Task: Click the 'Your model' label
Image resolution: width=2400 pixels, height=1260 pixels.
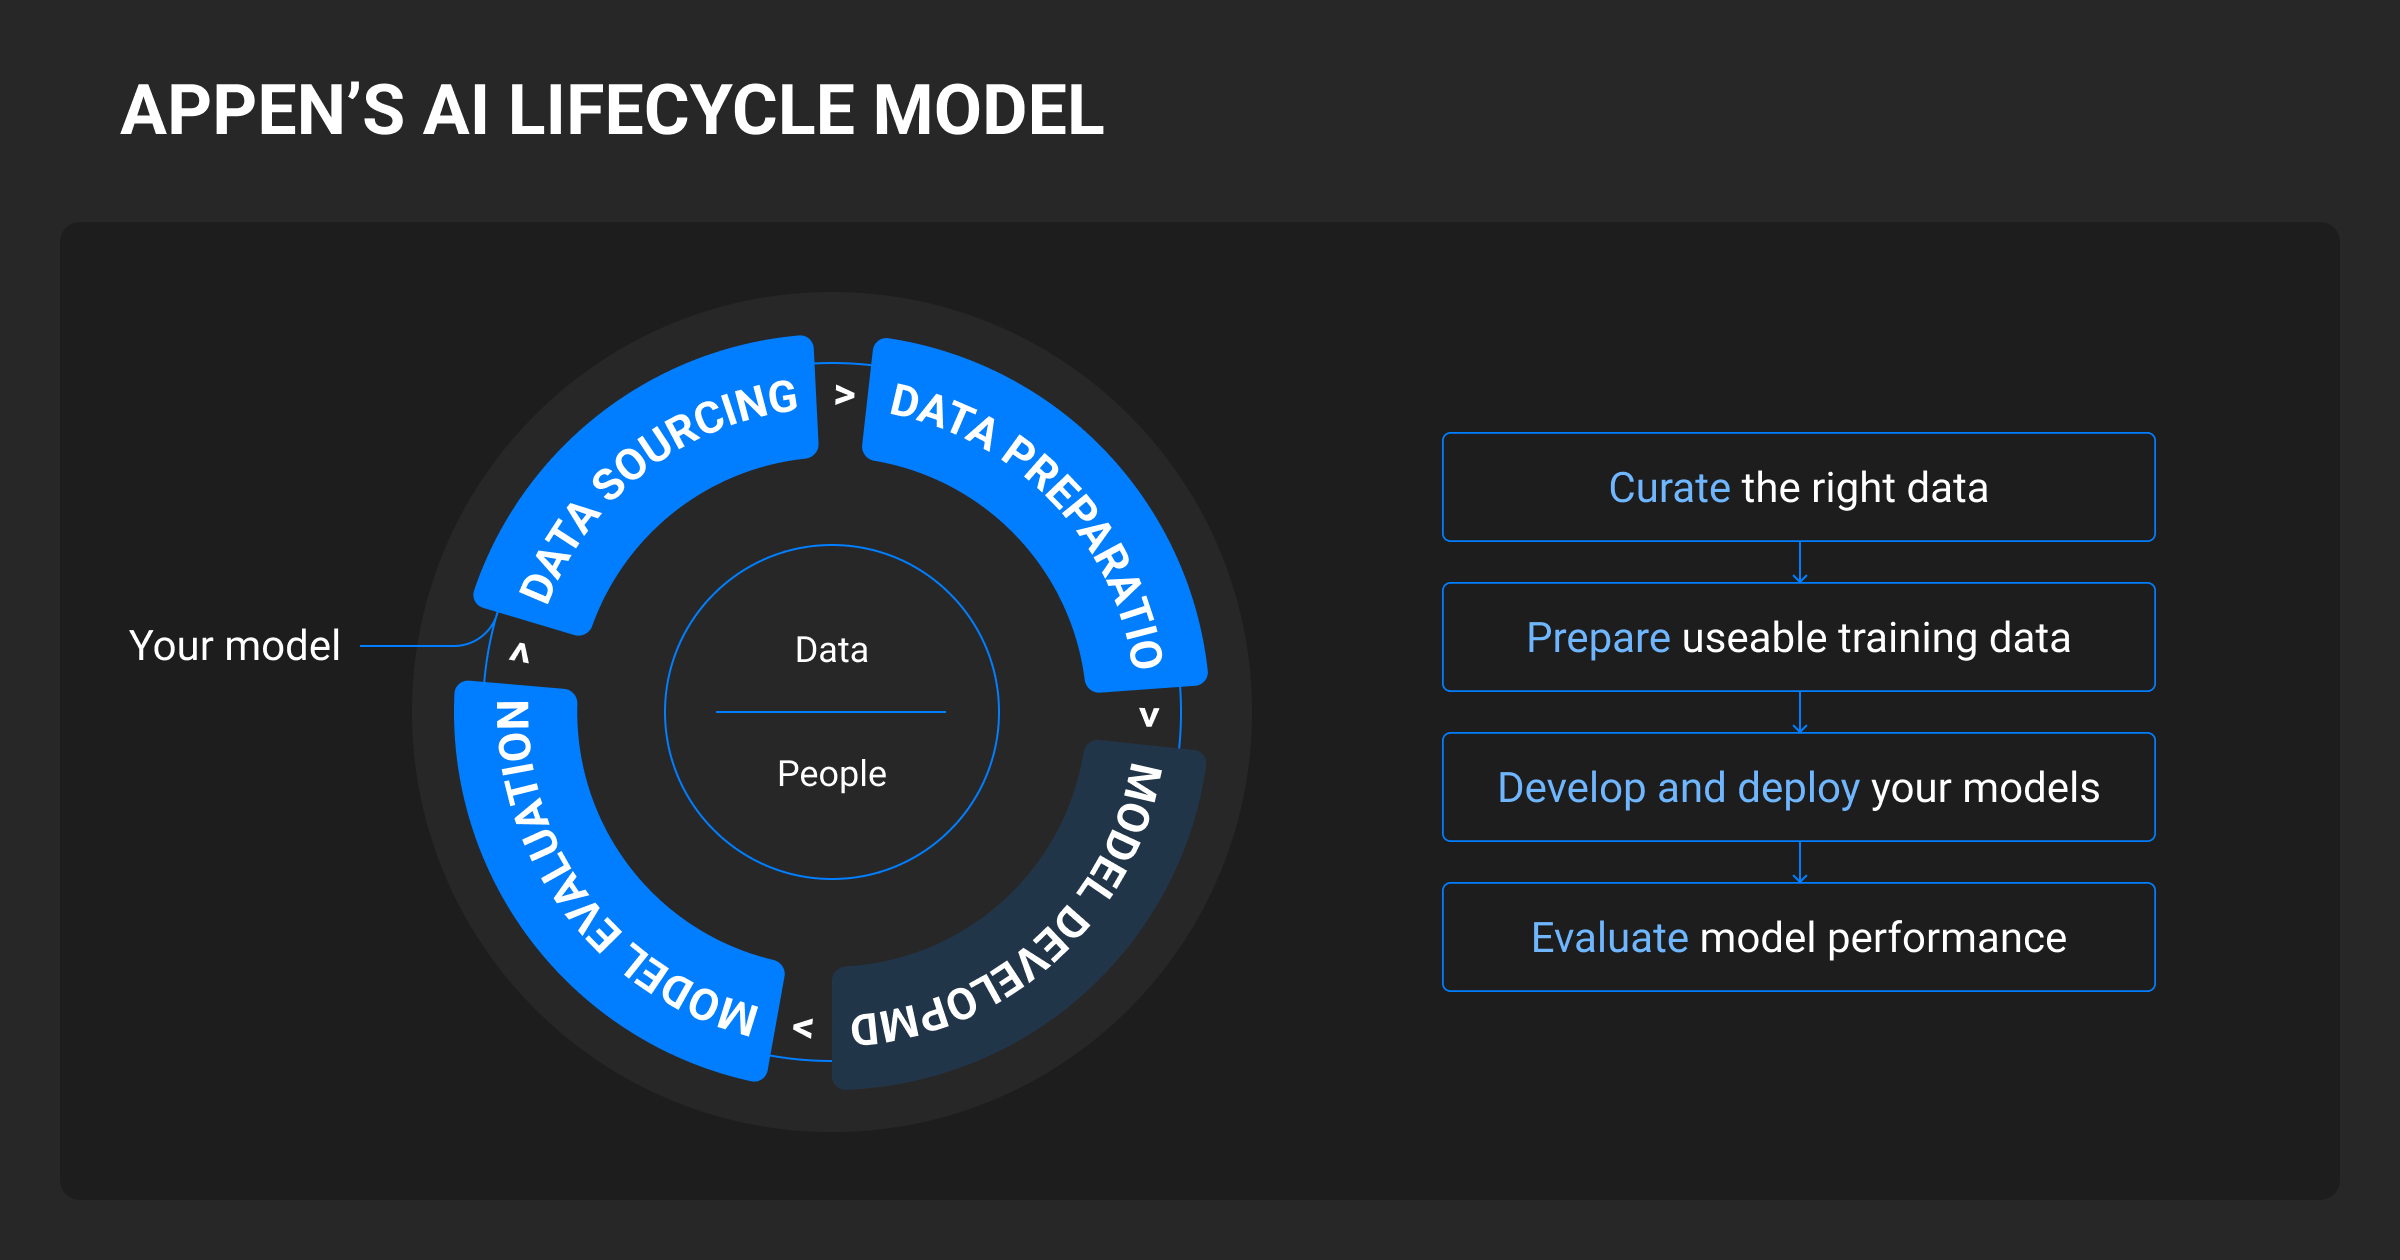Action: [235, 646]
